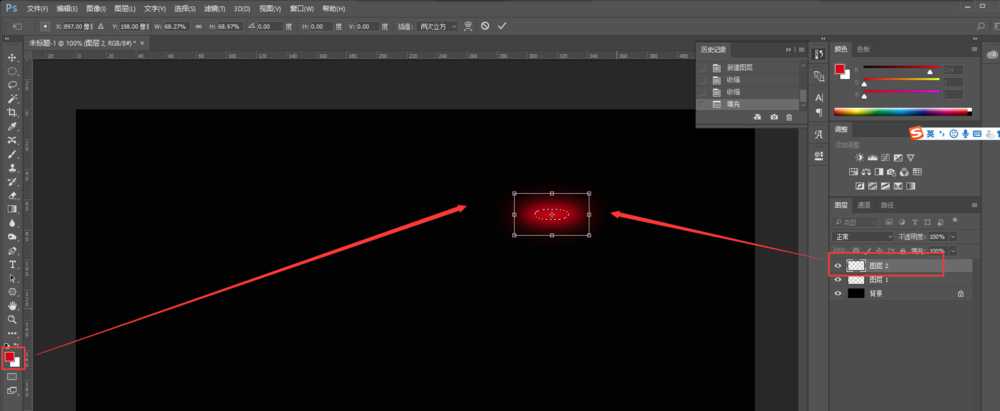Click the 图层 1 layer thumbnail
Image resolution: width=1000 pixels, height=411 pixels.
(856, 280)
